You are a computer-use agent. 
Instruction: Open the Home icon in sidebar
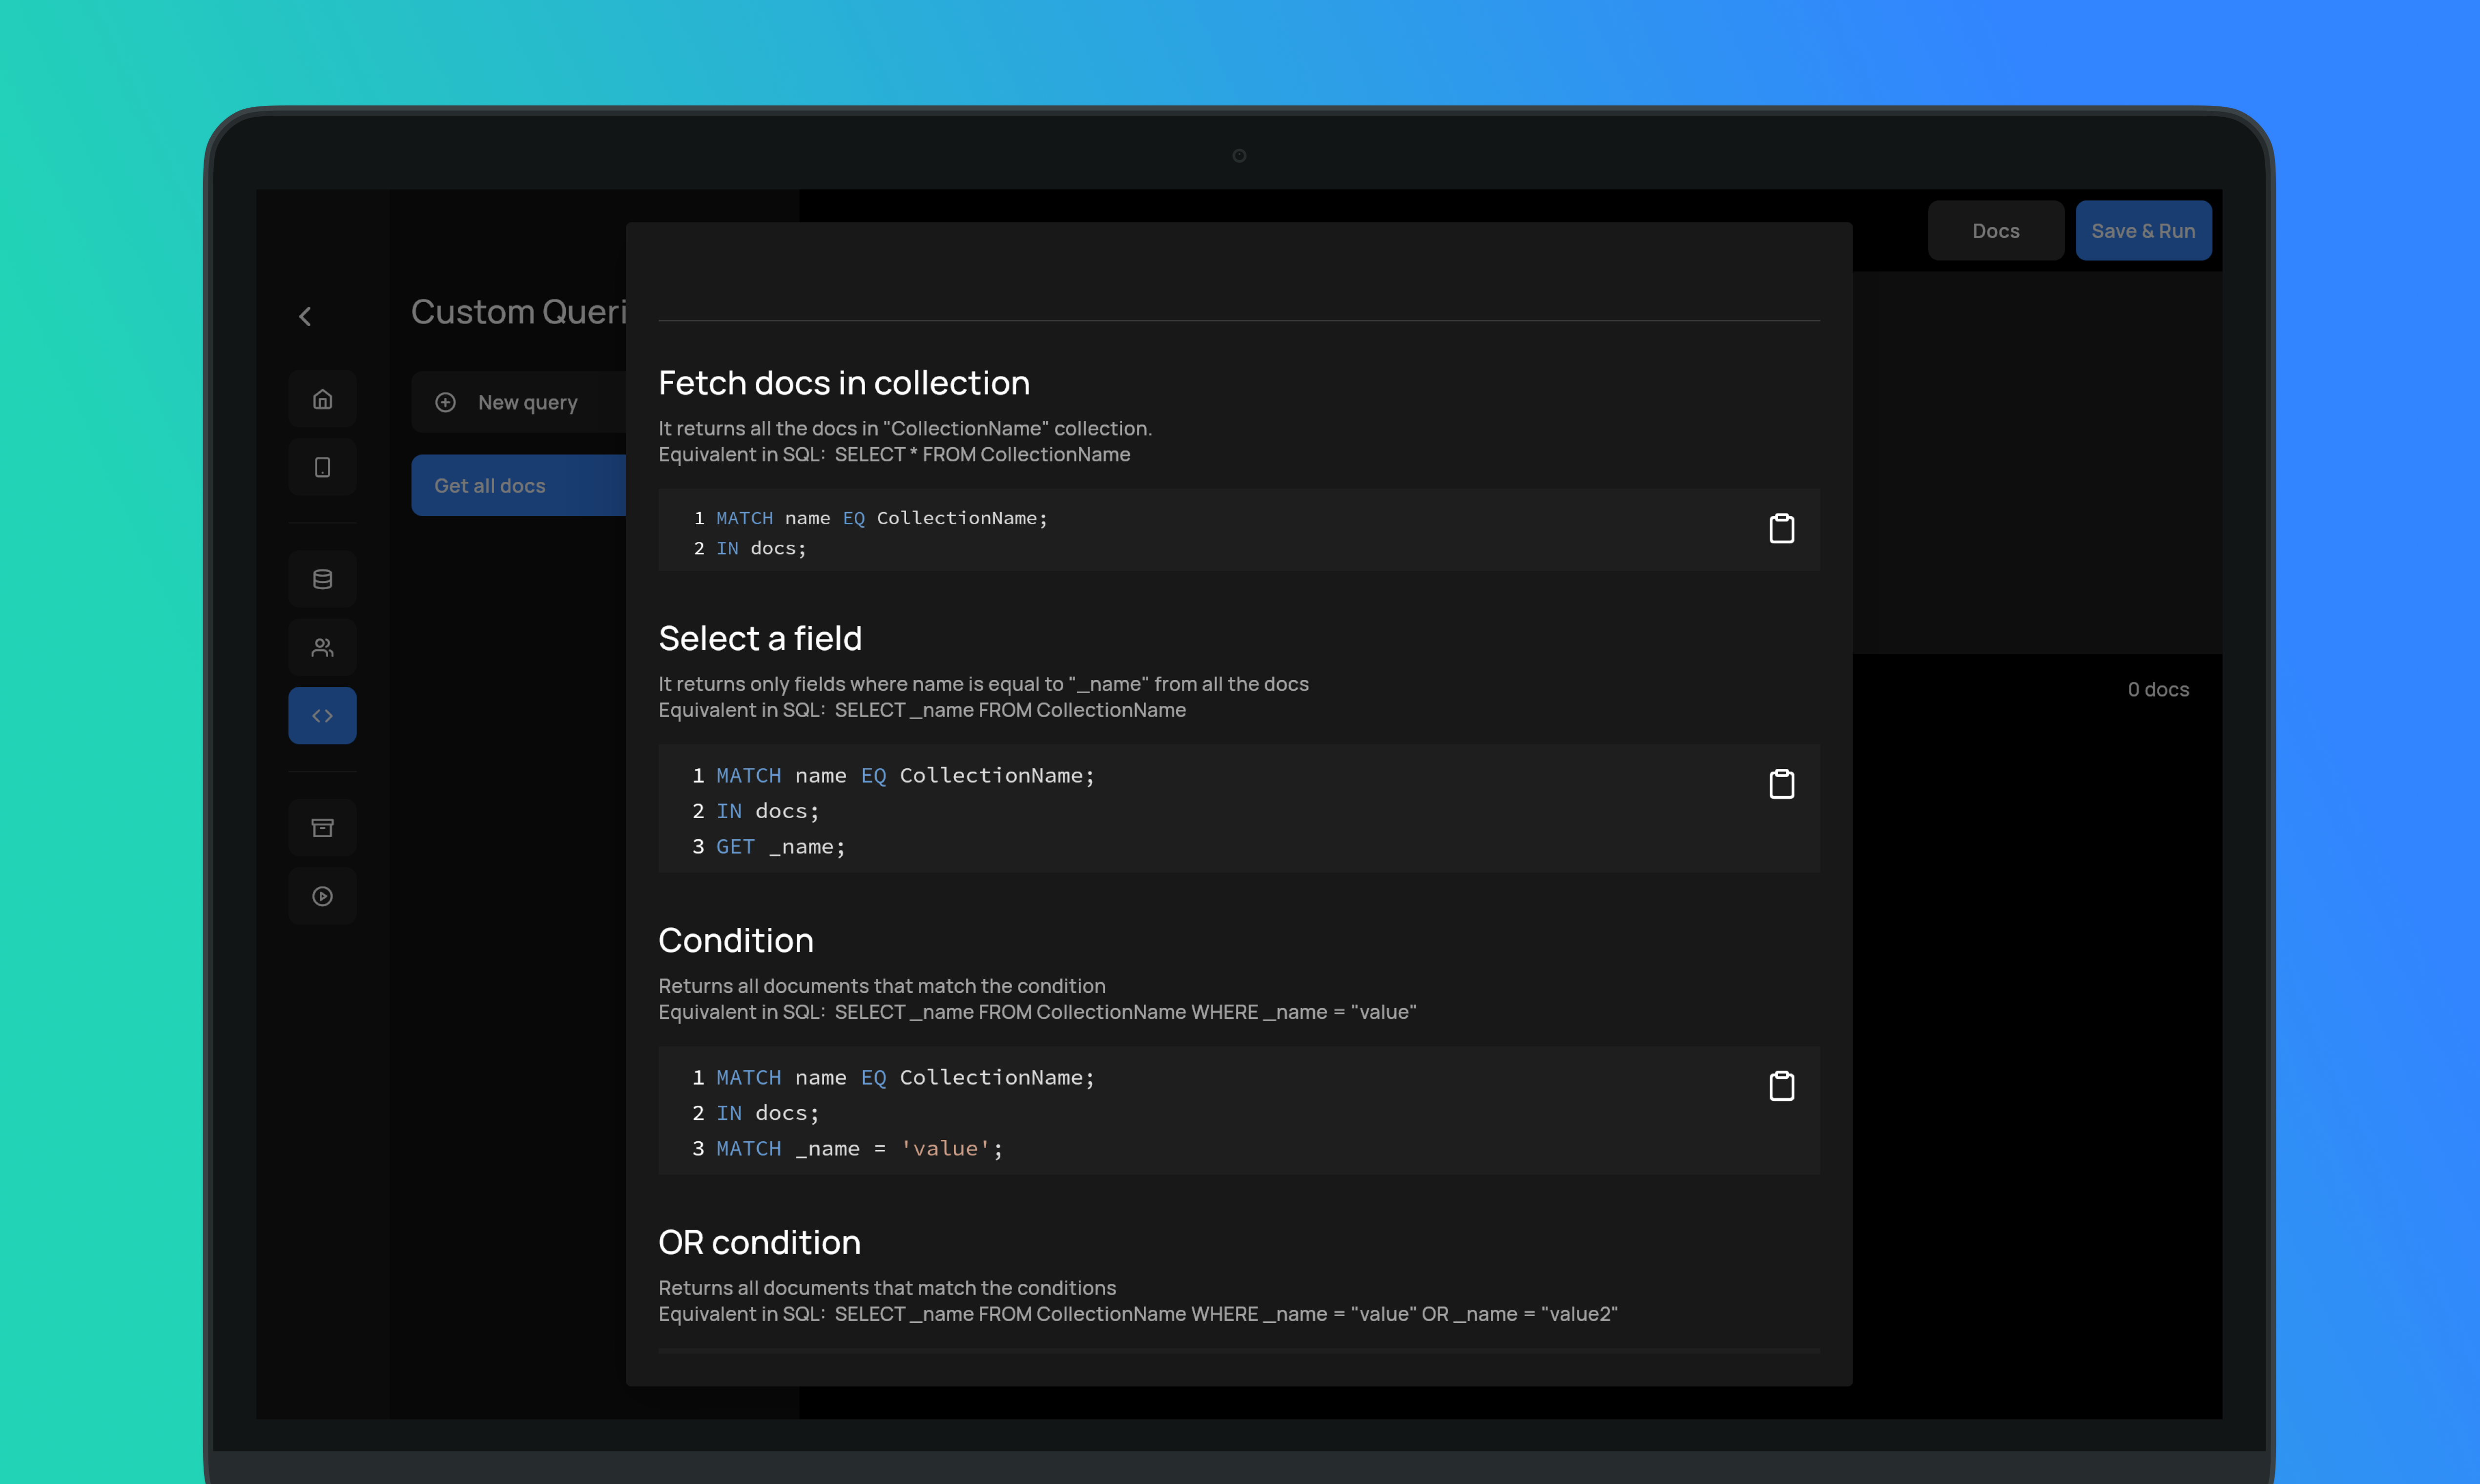pos(322,399)
